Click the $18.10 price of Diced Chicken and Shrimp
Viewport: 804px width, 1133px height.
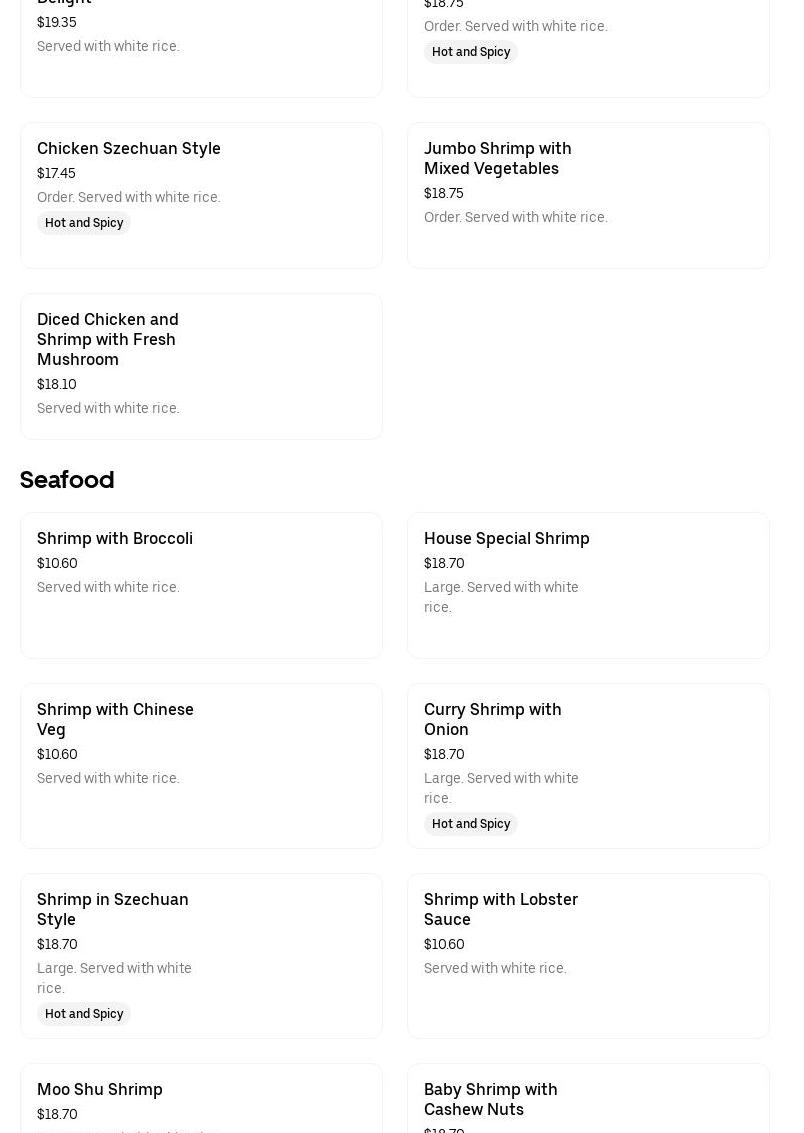tap(57, 384)
